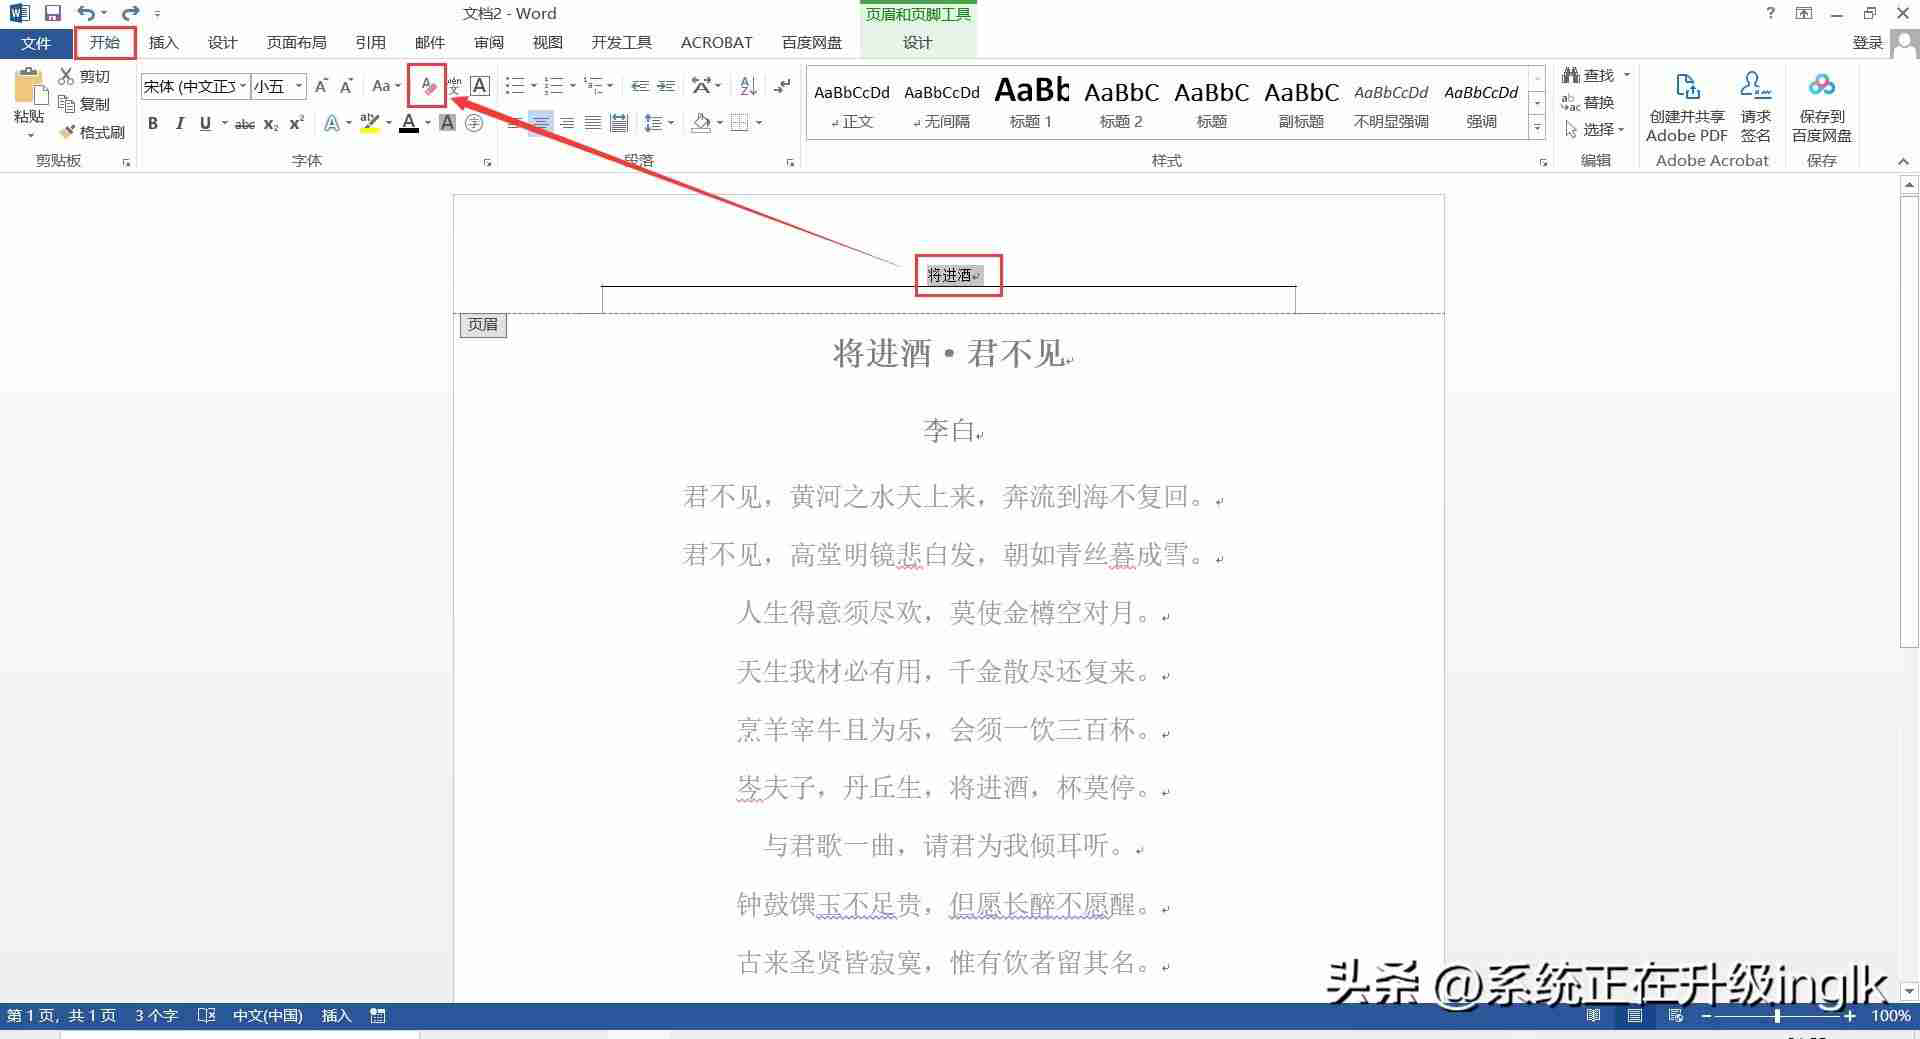The height and width of the screenshot is (1039, 1920).
Task: Toggle Bold formatting
Action: click(x=153, y=123)
